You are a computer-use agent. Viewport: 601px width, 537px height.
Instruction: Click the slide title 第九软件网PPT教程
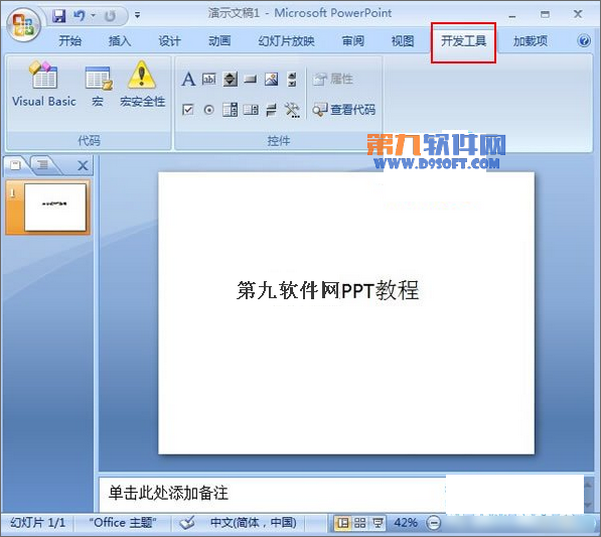(x=328, y=290)
